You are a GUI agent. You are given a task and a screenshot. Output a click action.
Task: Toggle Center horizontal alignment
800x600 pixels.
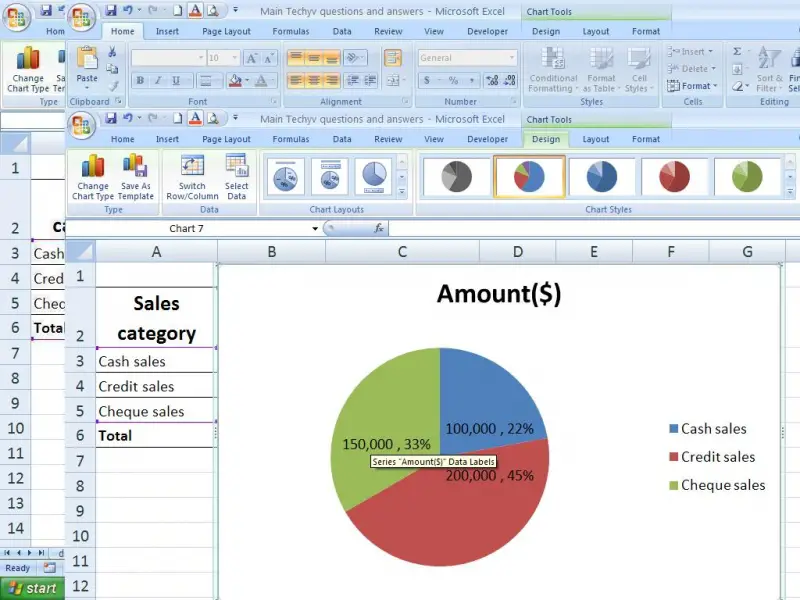(314, 80)
